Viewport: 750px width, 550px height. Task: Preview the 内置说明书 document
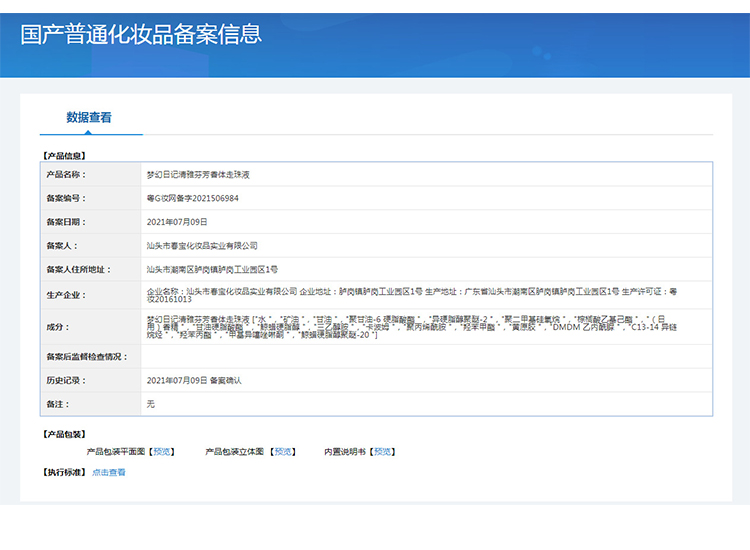pos(383,452)
